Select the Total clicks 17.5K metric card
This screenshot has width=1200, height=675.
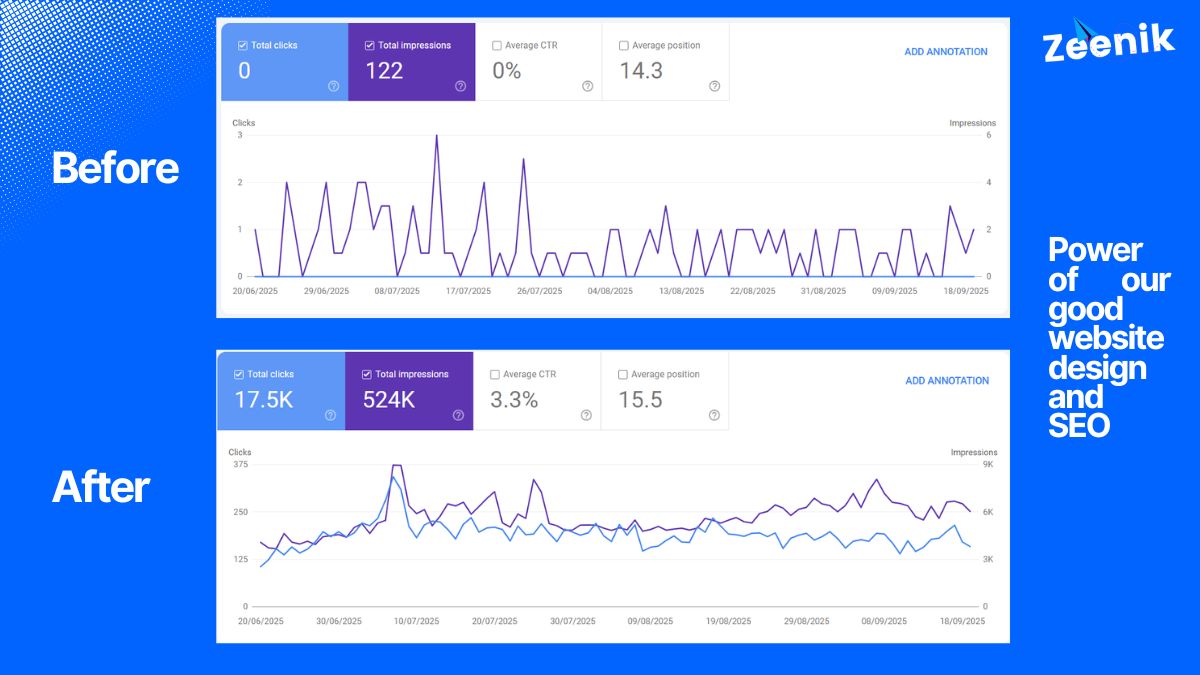pyautogui.click(x=281, y=391)
